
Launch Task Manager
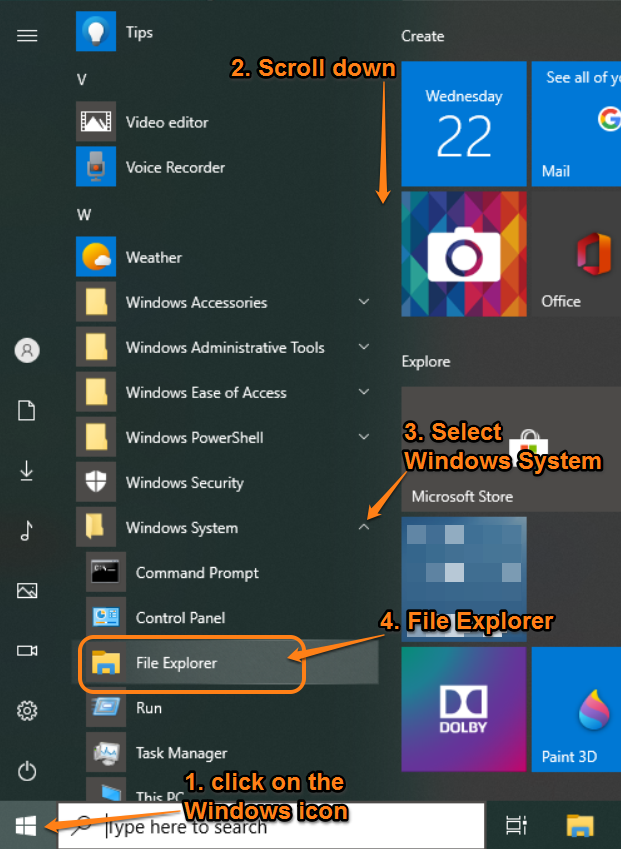(225, 752)
